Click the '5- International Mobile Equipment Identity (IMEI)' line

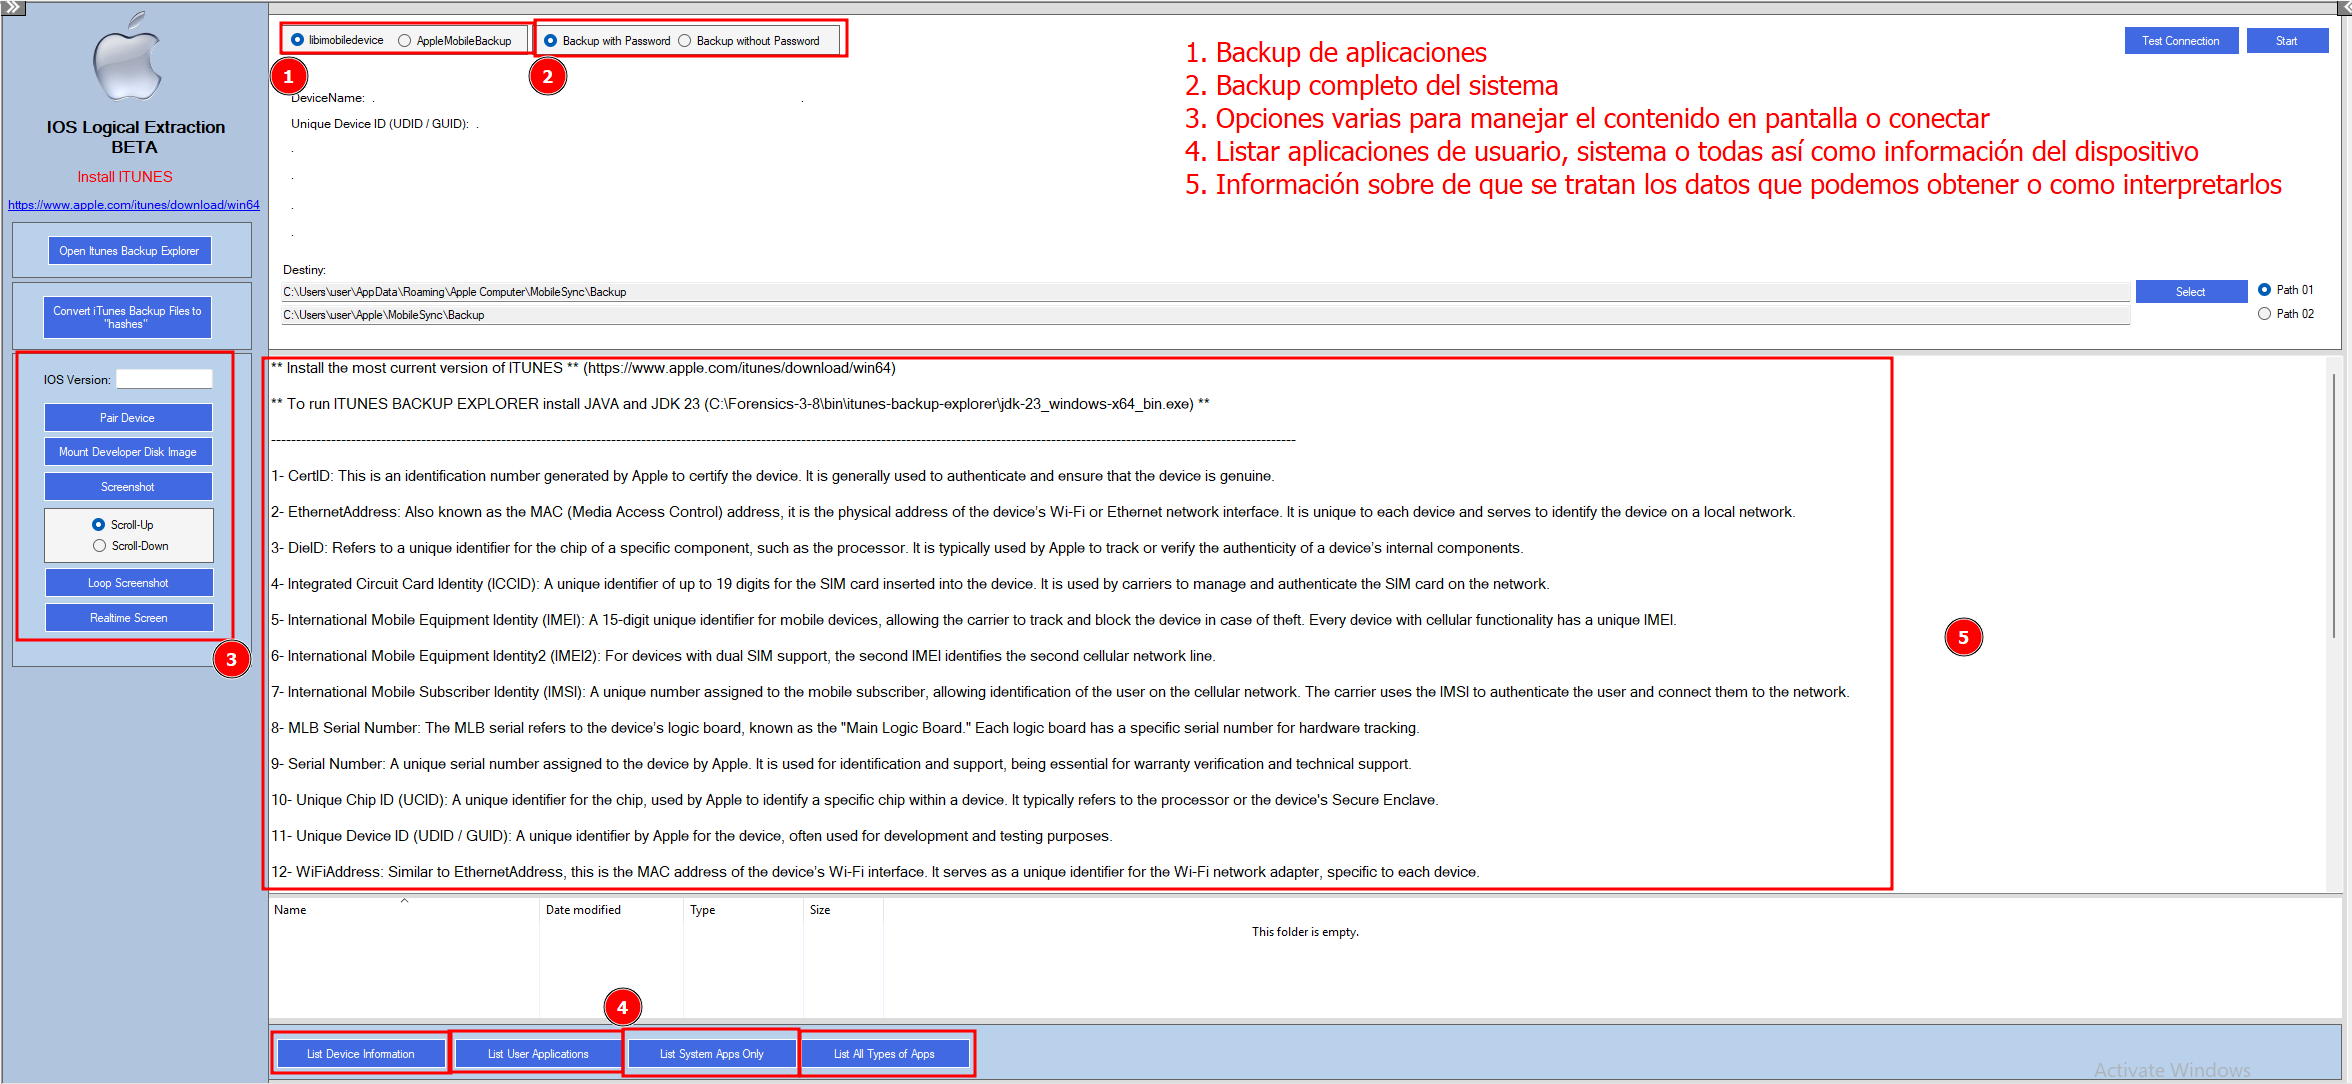pos(974,620)
